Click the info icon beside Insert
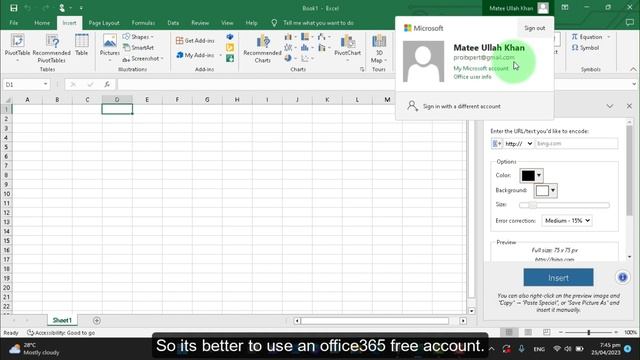640x360 pixels. (622, 278)
